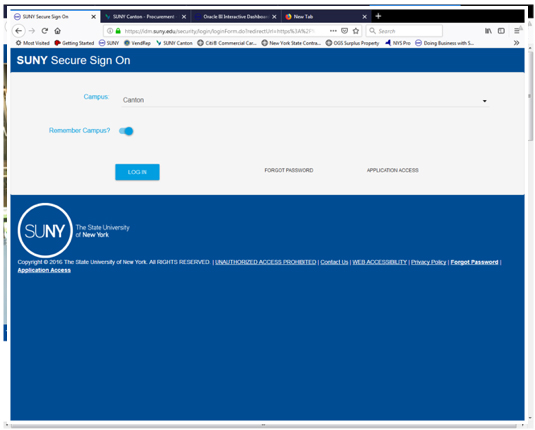Viewport: 535px width, 430px height.
Task: Show sidebars with the sidebar icon
Action: (x=501, y=31)
